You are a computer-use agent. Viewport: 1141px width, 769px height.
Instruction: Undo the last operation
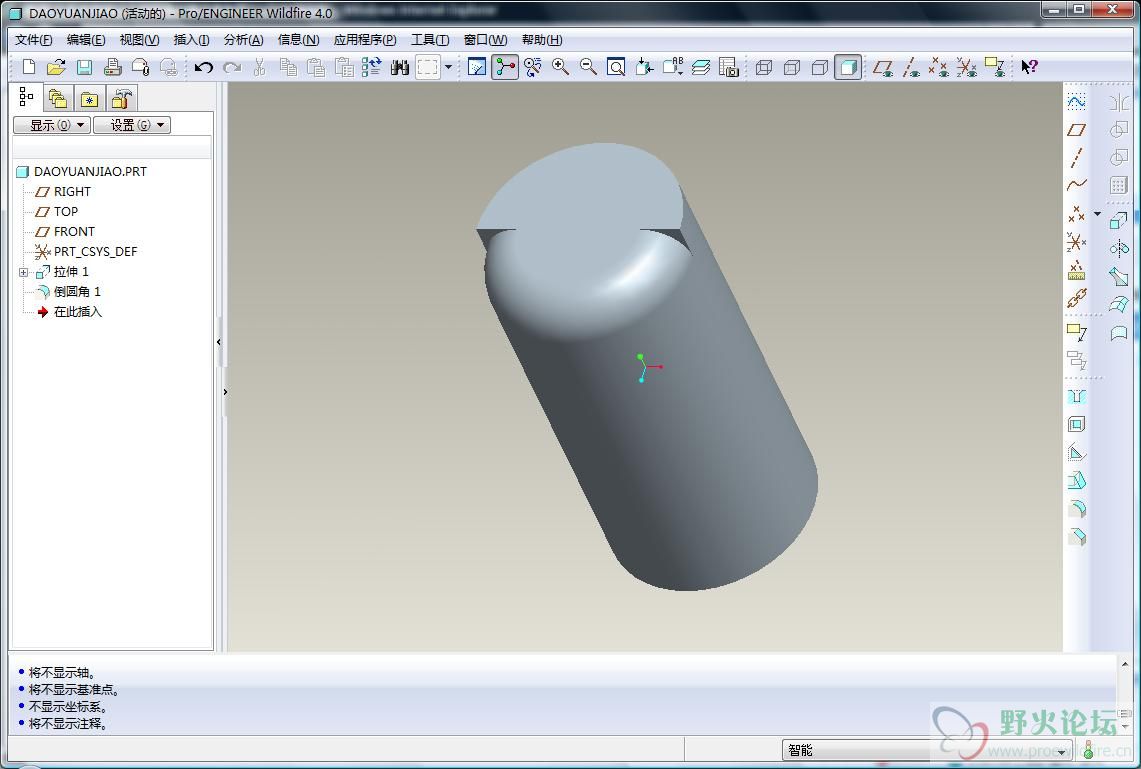click(204, 68)
